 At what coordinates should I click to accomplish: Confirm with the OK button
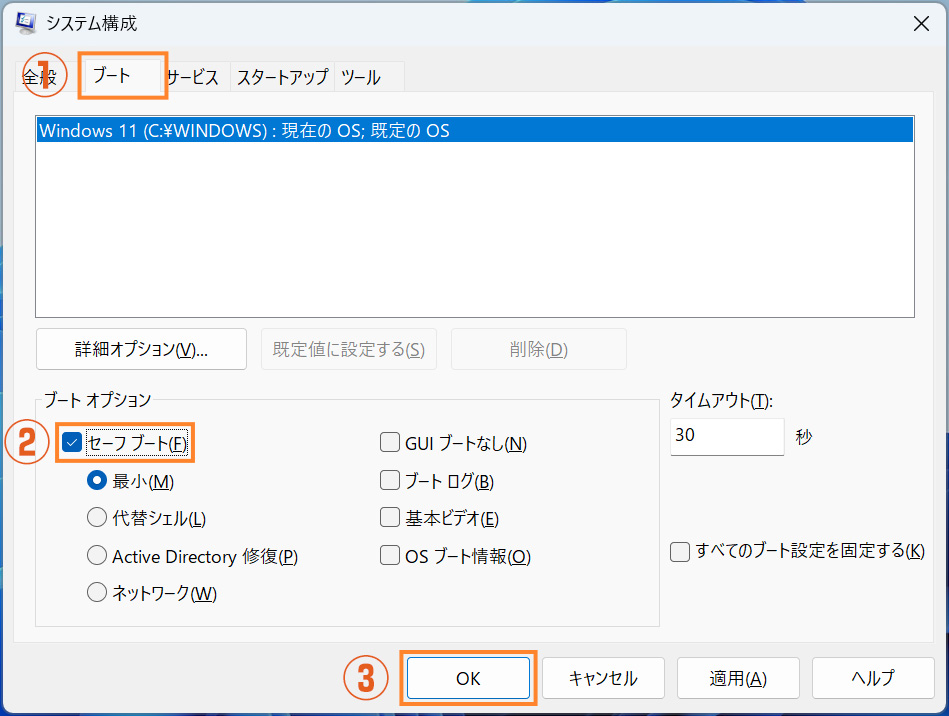(x=468, y=678)
